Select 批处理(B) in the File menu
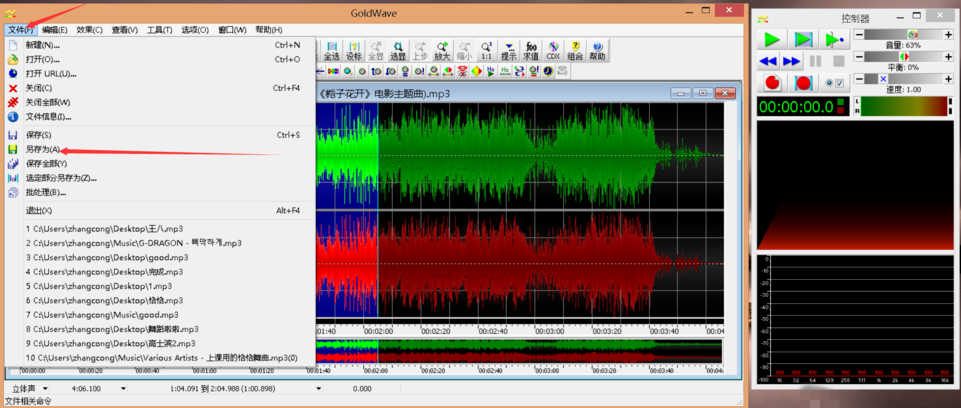The width and height of the screenshot is (961, 408). coord(45,192)
